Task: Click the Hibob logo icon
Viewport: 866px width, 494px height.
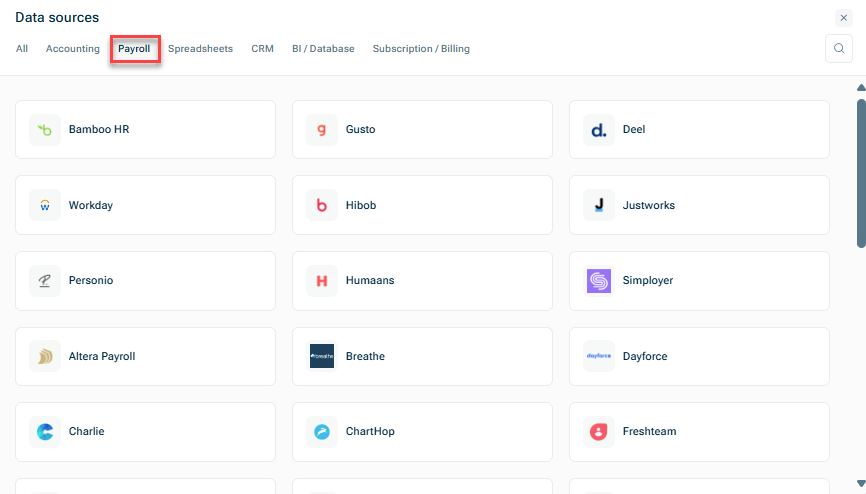Action: (x=322, y=205)
